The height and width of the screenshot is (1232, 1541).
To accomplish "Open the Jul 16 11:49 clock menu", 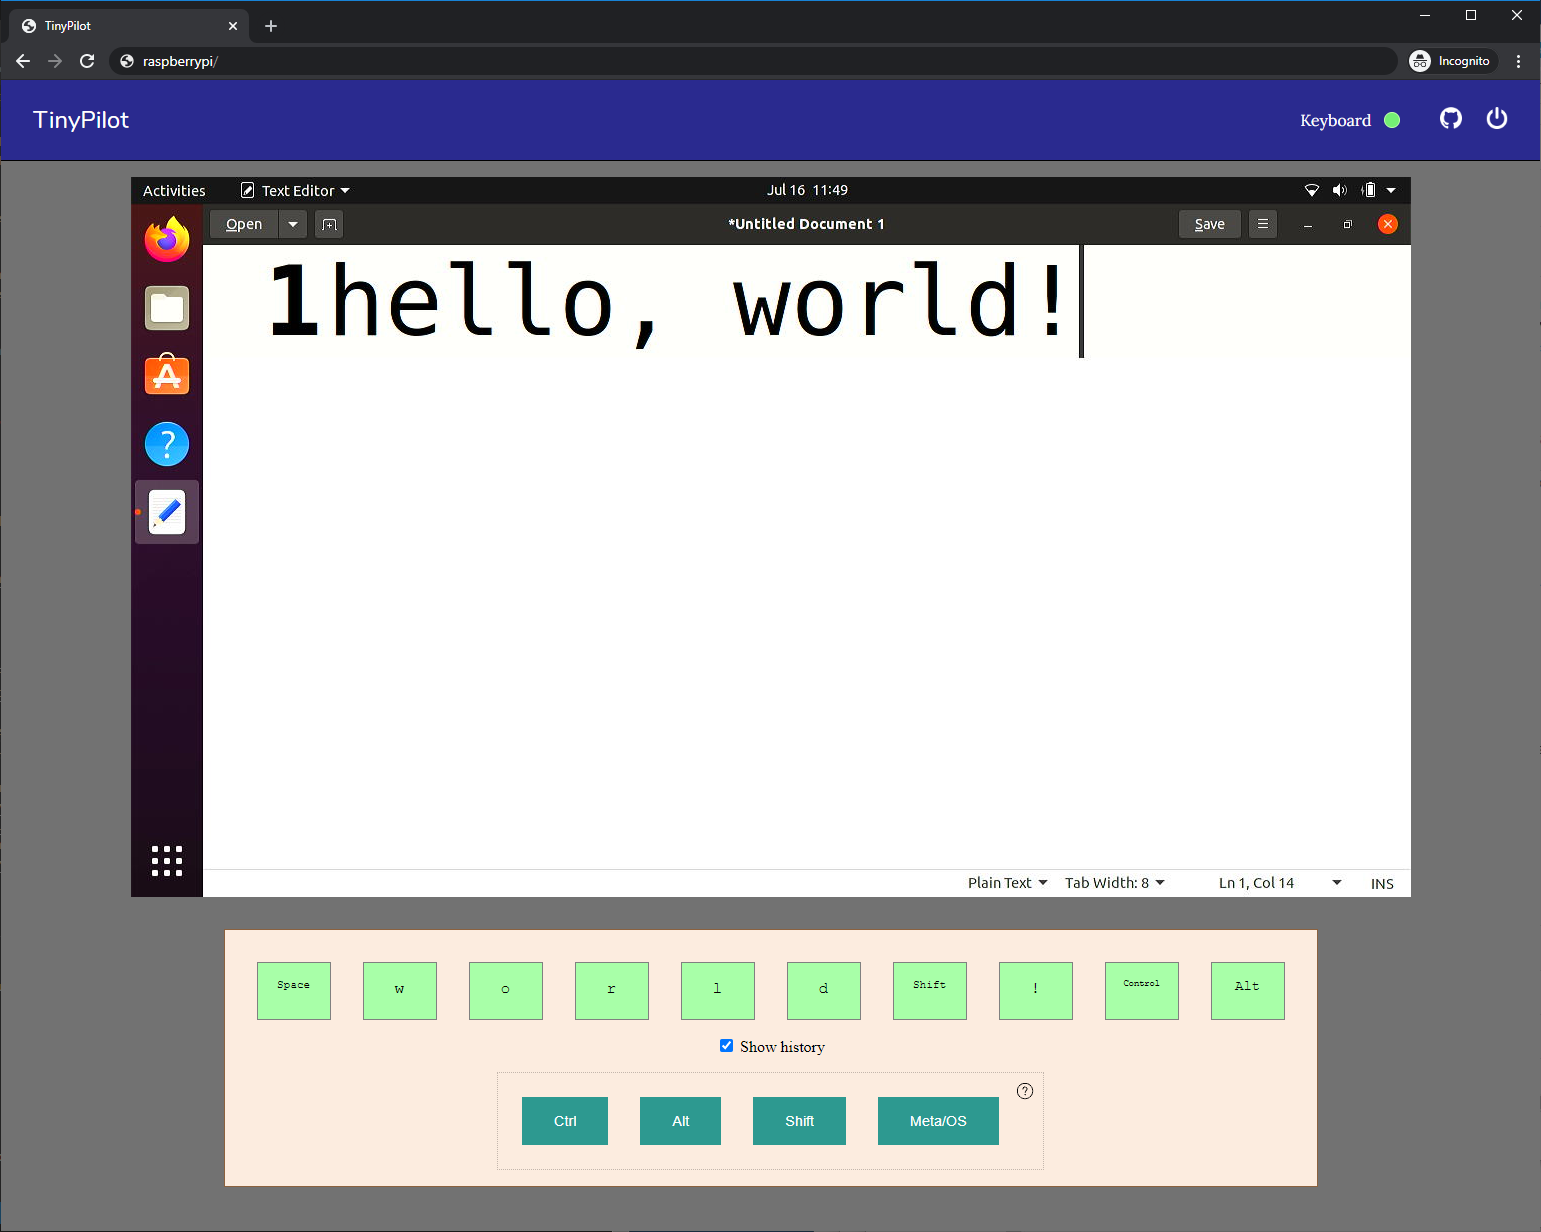I will point(807,190).
